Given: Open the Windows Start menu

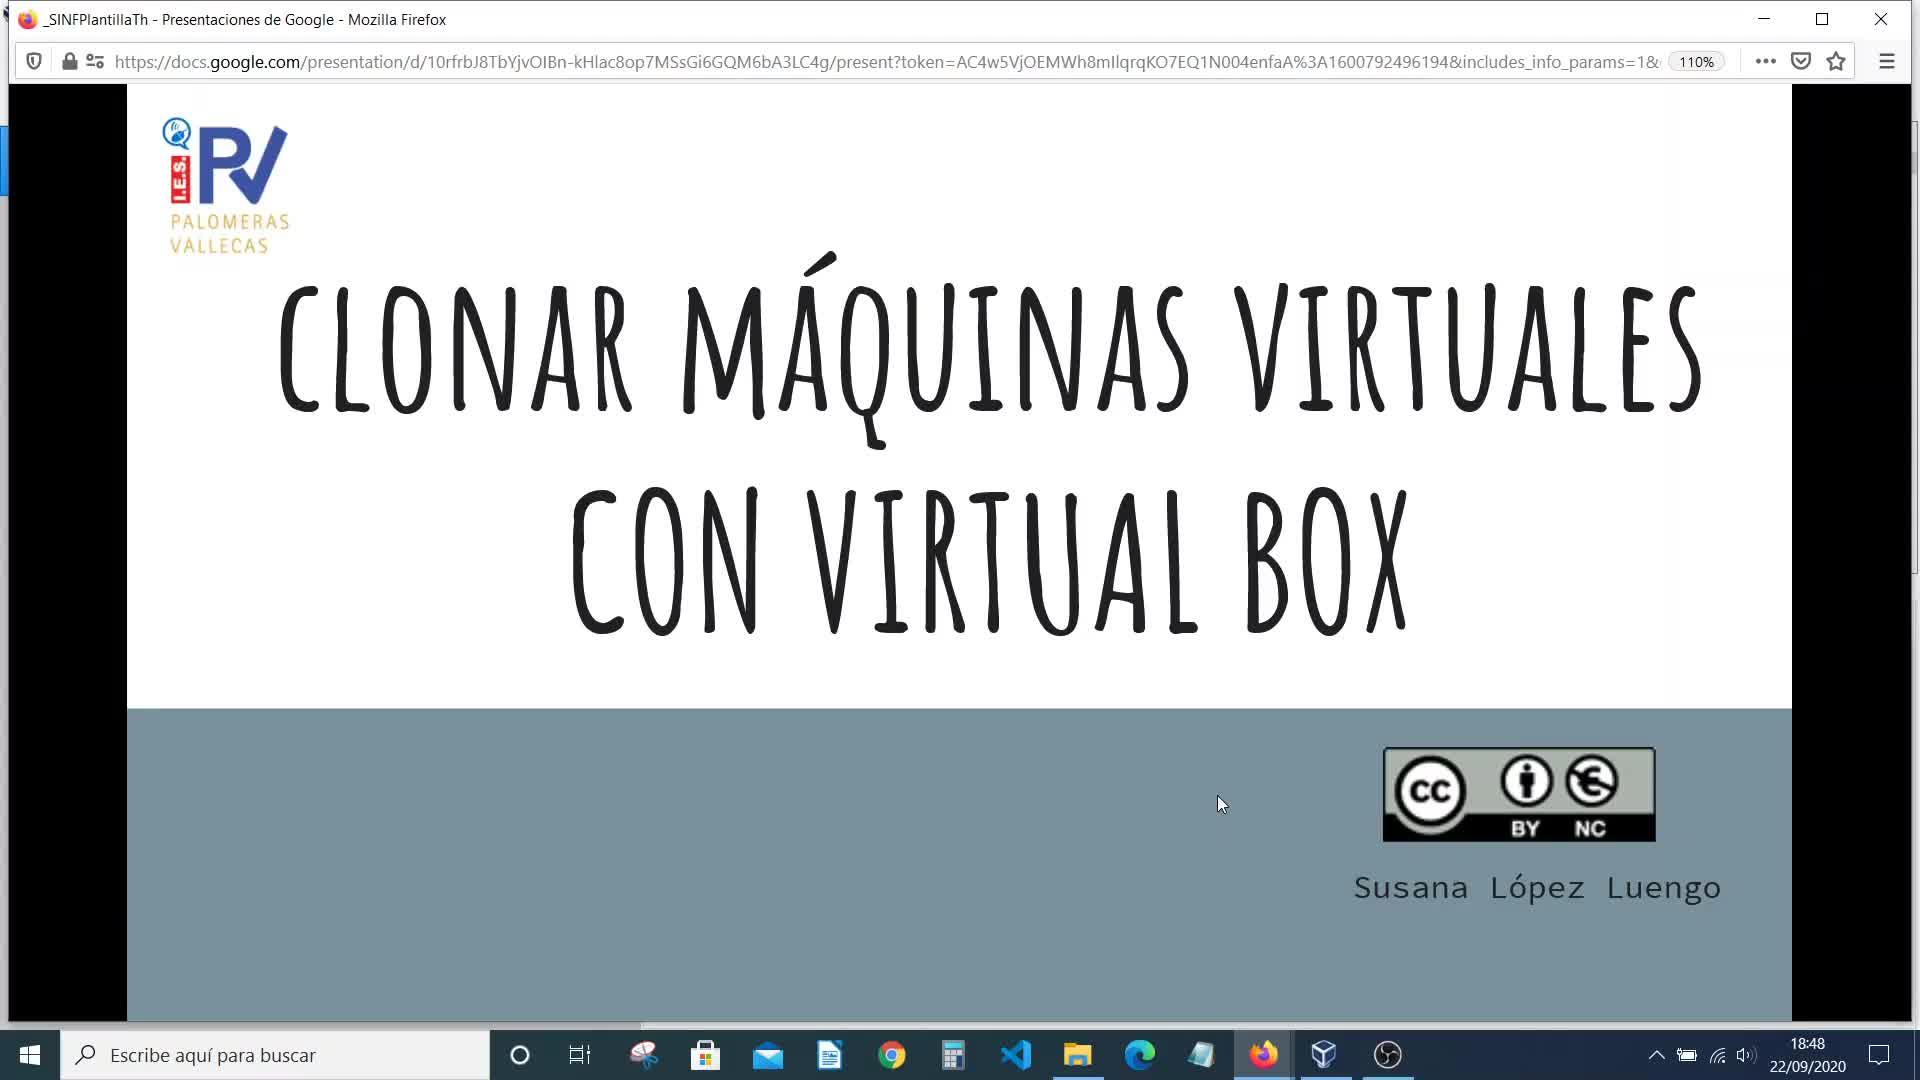Looking at the screenshot, I should (30, 1055).
